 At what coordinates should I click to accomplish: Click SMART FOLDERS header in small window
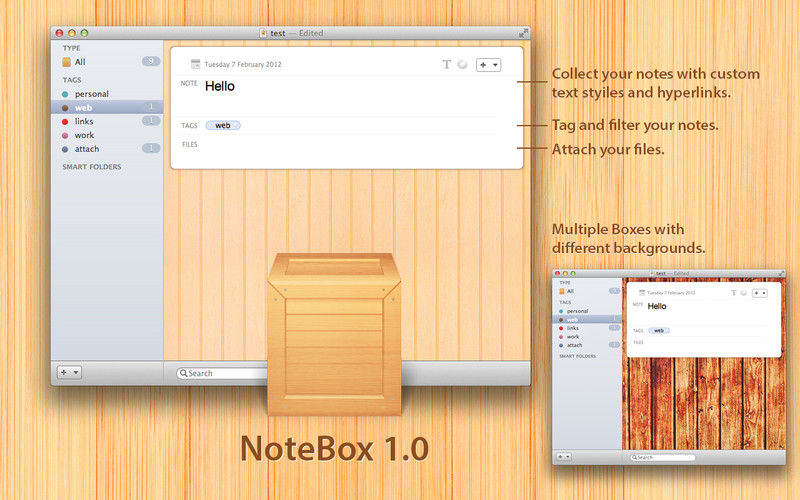tap(578, 356)
